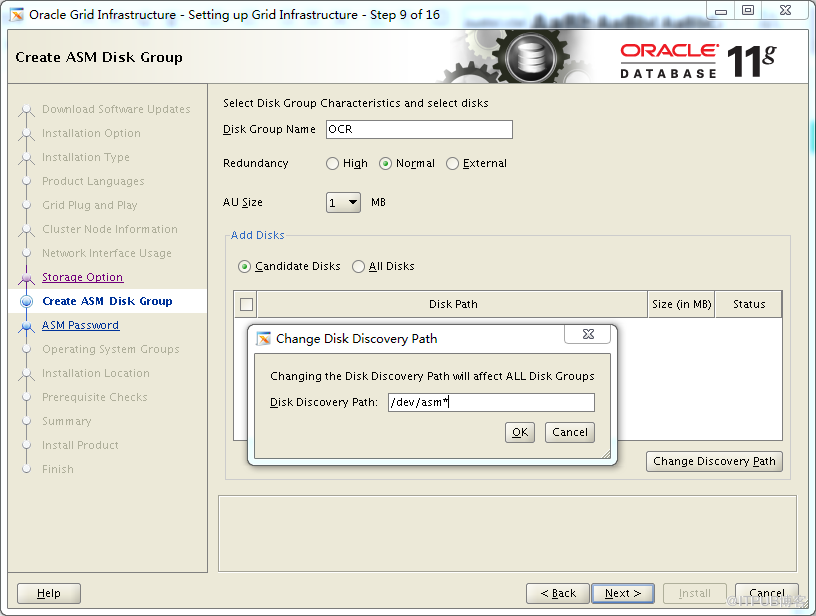
Task: Open the ASM Password step link
Action: tap(81, 325)
